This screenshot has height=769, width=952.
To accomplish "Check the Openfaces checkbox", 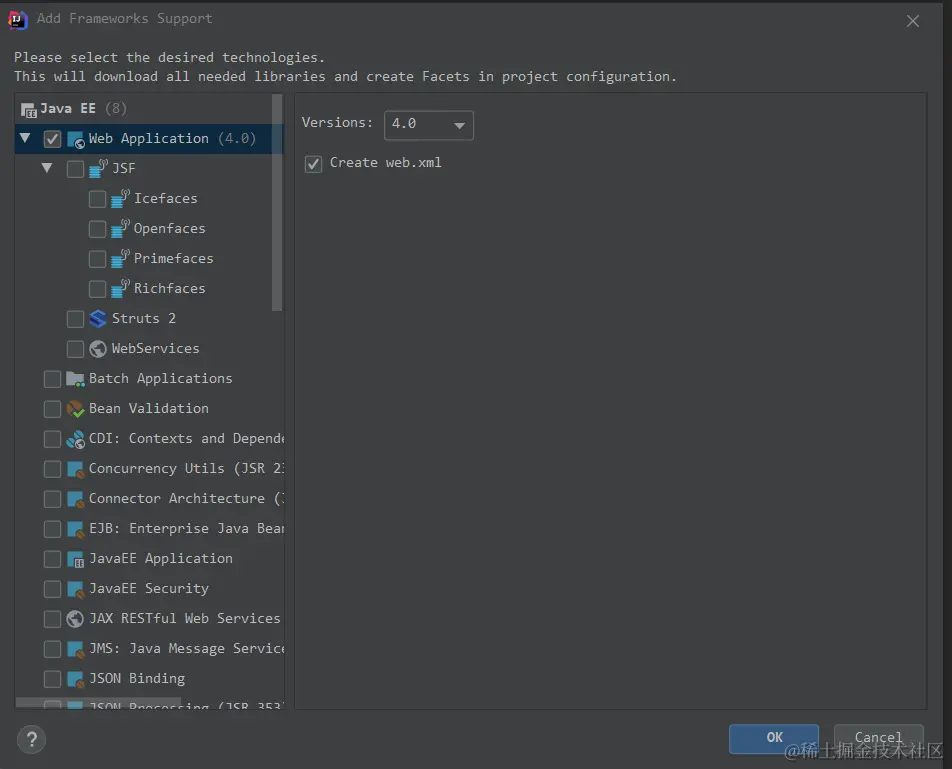I will point(97,229).
